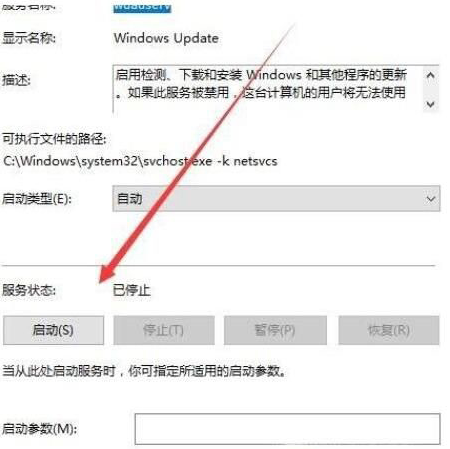
Task: Click the svchost.exe executable path text
Action: coord(140,161)
